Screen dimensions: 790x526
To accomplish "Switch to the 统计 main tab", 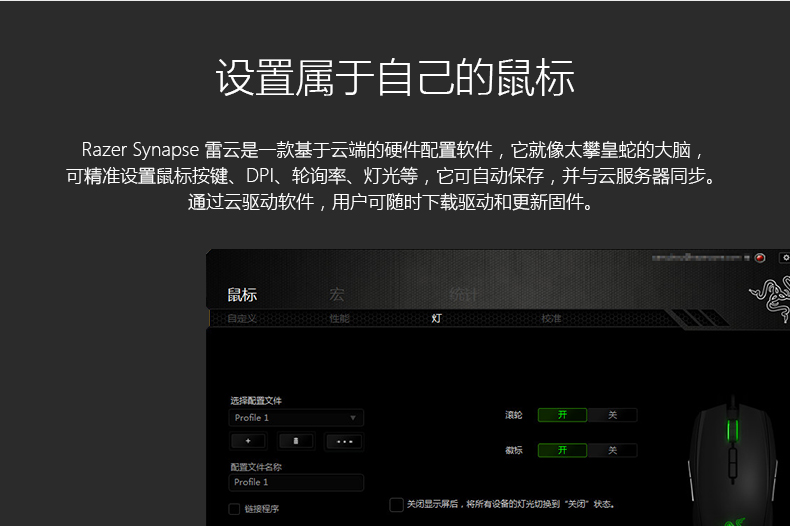I will (x=463, y=294).
